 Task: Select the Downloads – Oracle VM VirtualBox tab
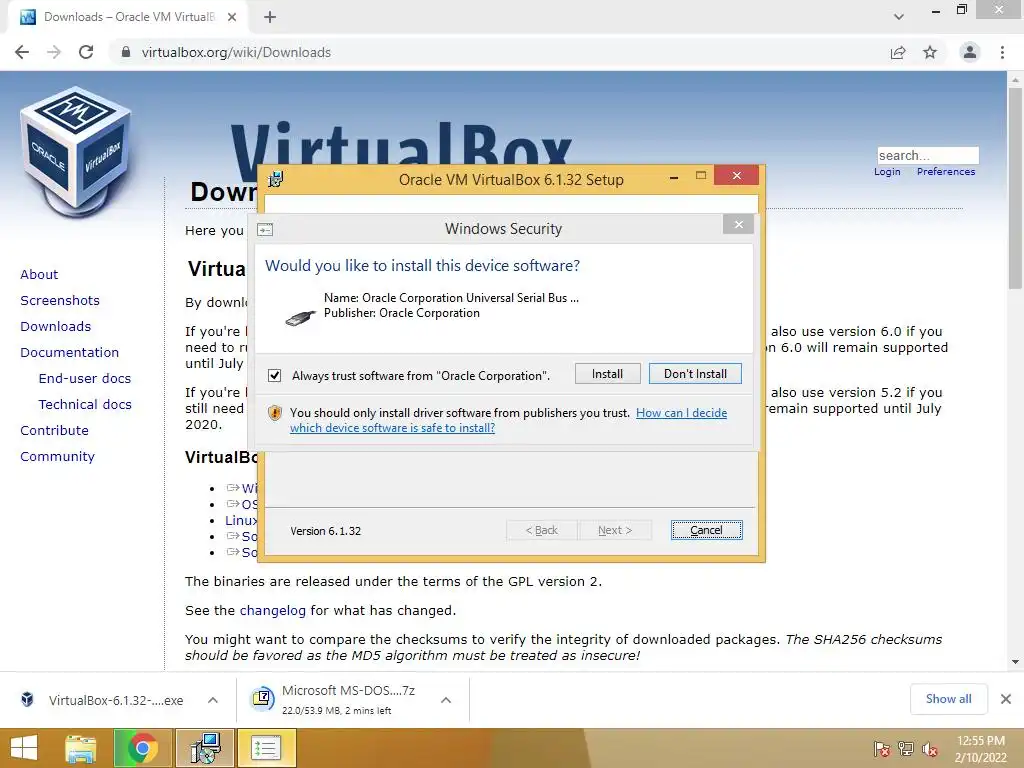[127, 17]
